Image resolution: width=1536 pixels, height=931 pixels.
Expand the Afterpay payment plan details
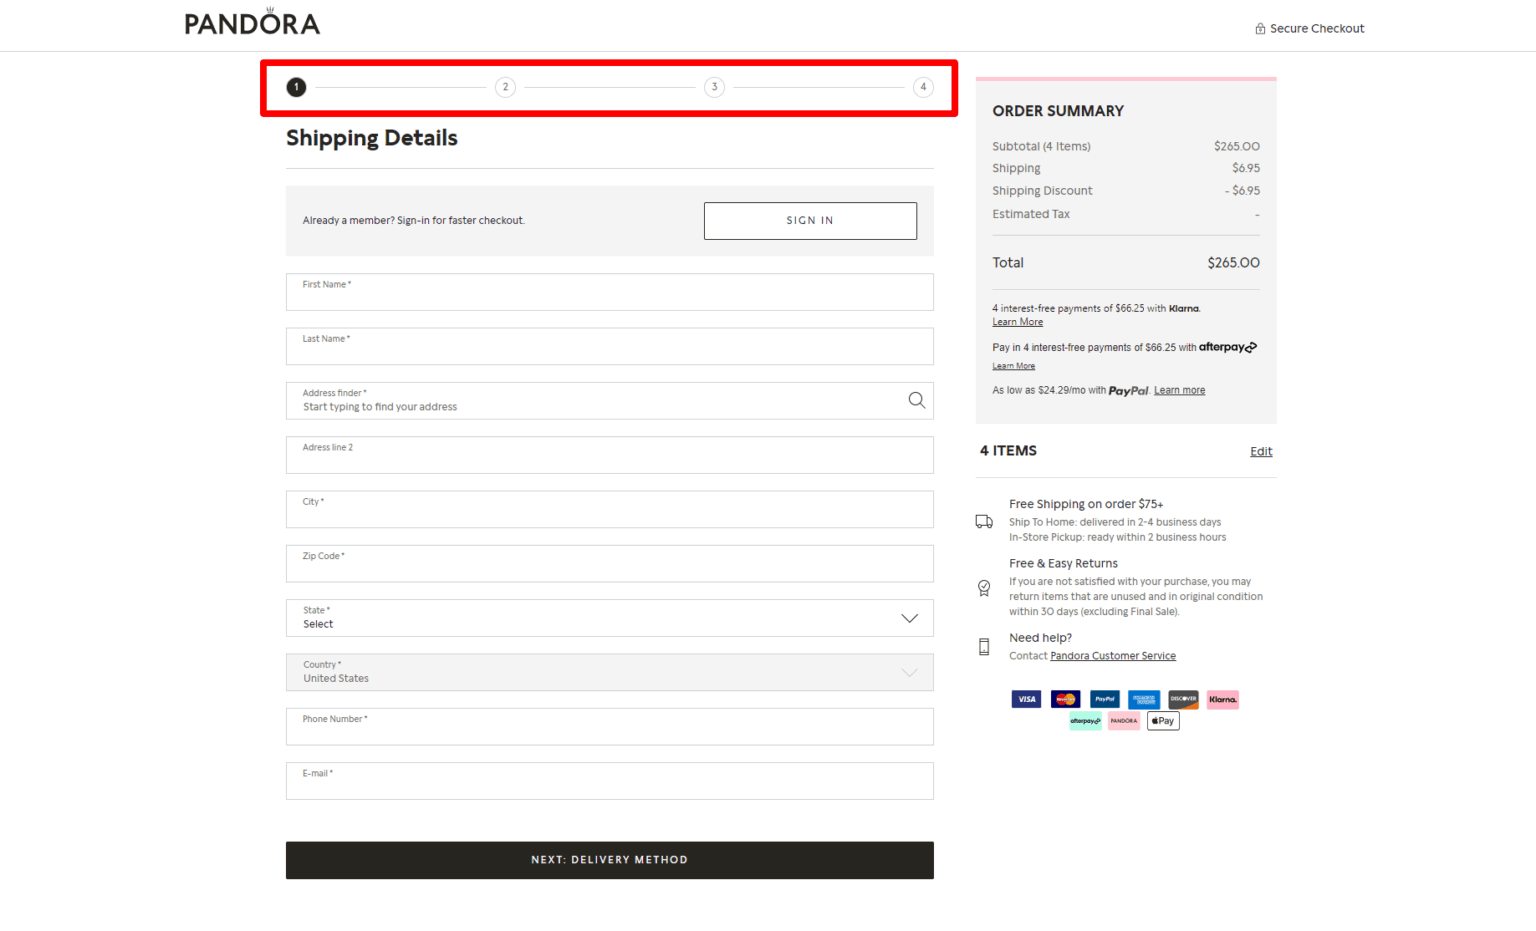1013,366
